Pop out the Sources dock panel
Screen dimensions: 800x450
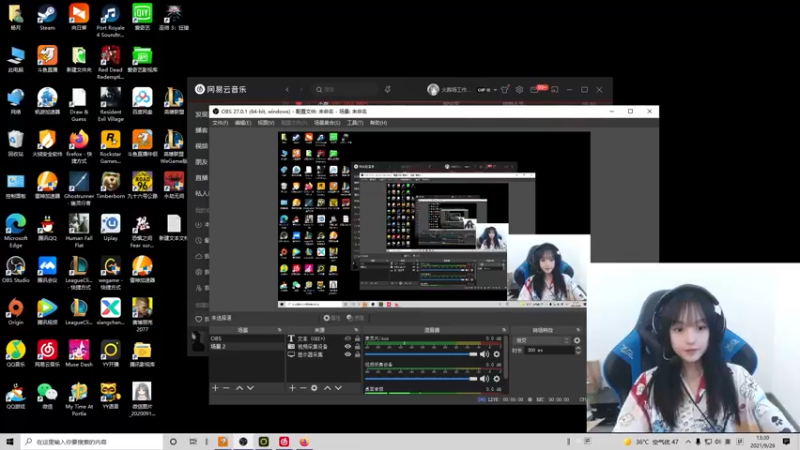tap(356, 330)
